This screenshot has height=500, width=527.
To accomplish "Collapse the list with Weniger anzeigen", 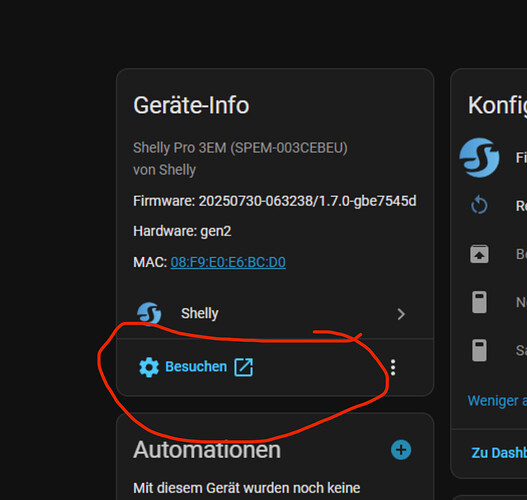I will point(497,401).
